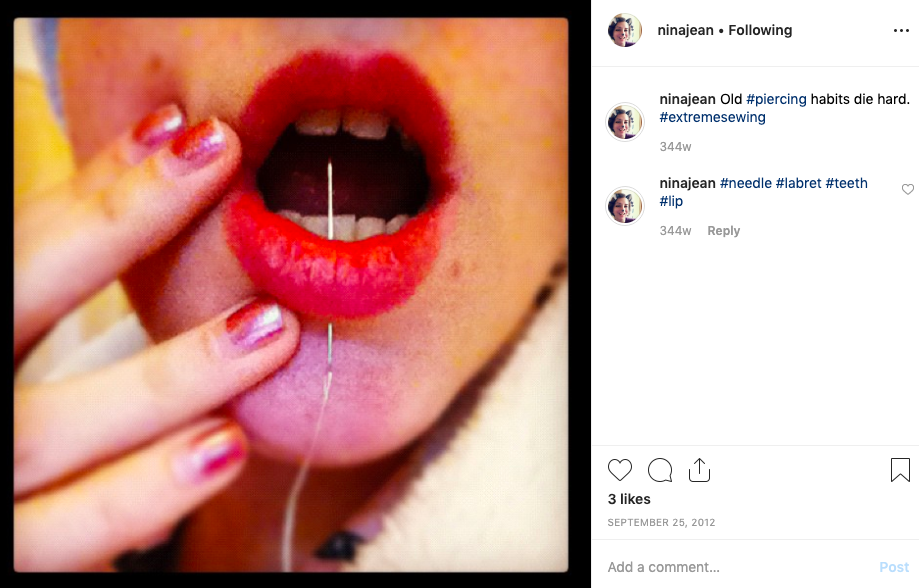Open the three-dots more options menu
The height and width of the screenshot is (588, 919).
tap(901, 30)
